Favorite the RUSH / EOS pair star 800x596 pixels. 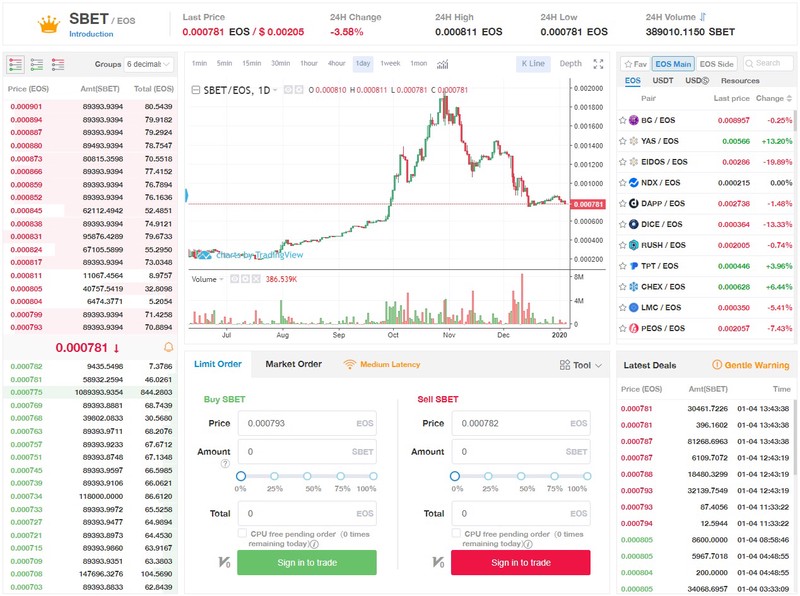pos(622,245)
